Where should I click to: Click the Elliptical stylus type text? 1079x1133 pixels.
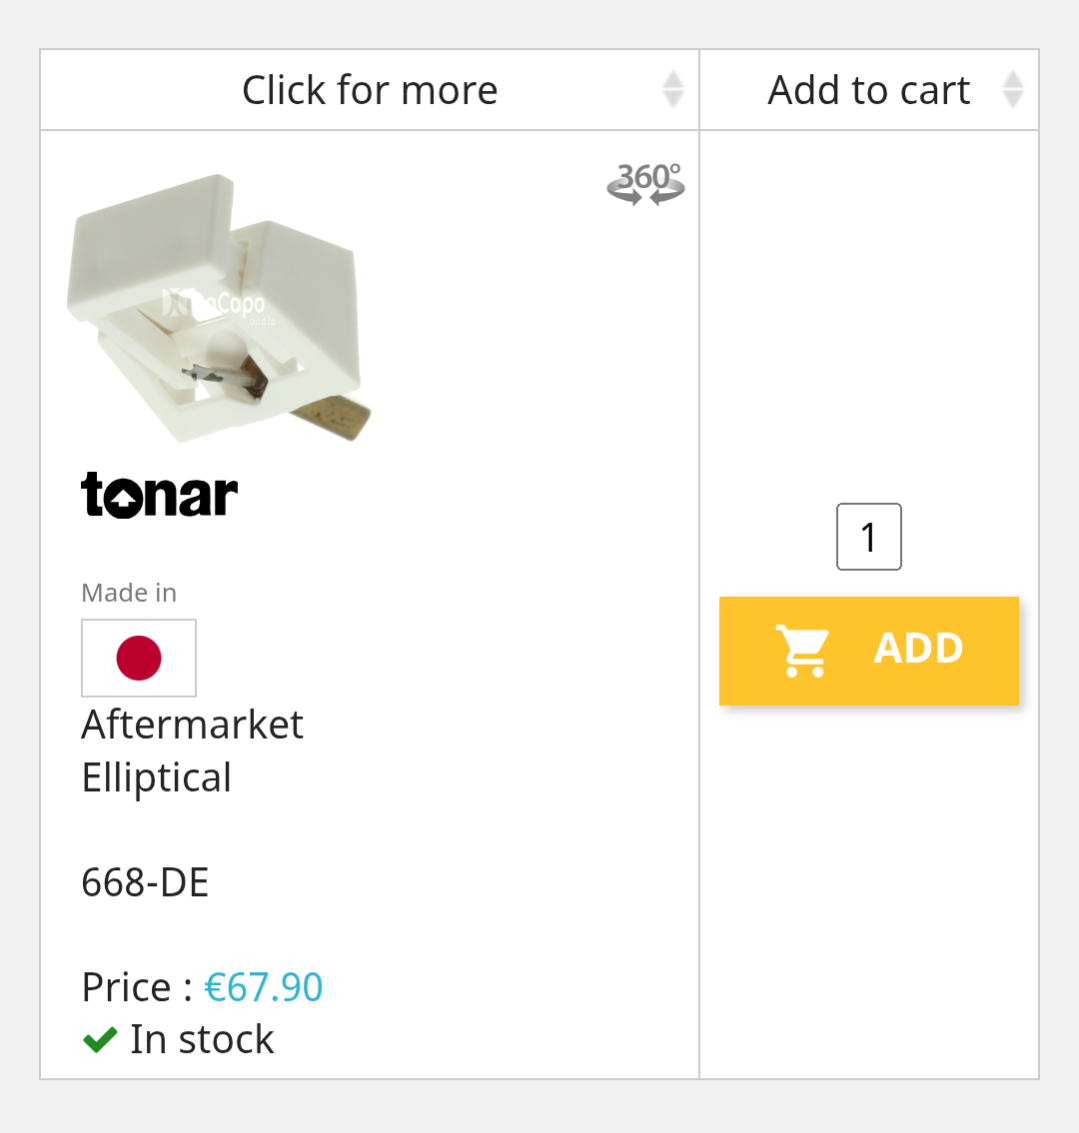click(x=157, y=778)
